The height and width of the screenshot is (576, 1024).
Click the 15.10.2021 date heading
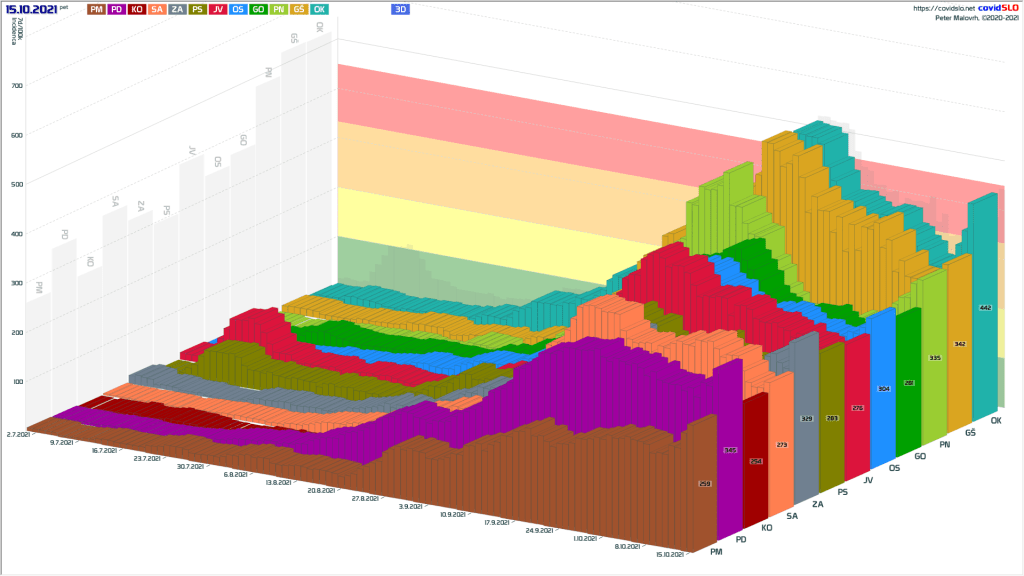[x=30, y=9]
